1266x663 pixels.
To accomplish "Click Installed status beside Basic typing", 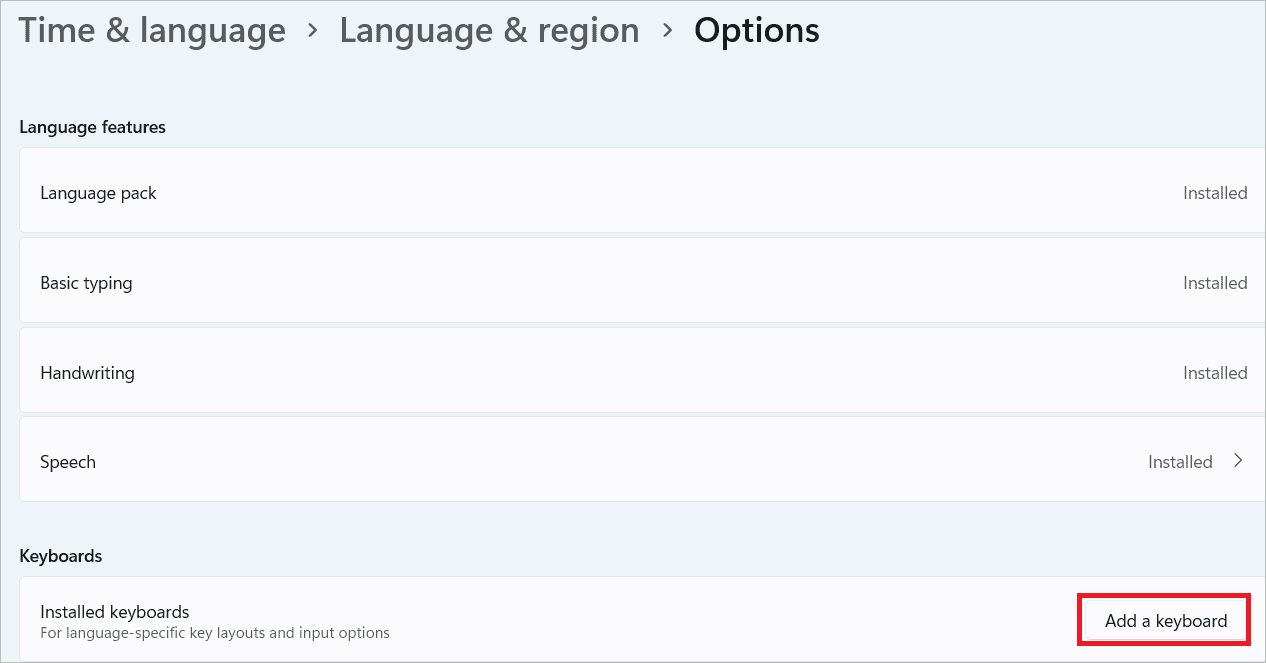I will pos(1215,283).
